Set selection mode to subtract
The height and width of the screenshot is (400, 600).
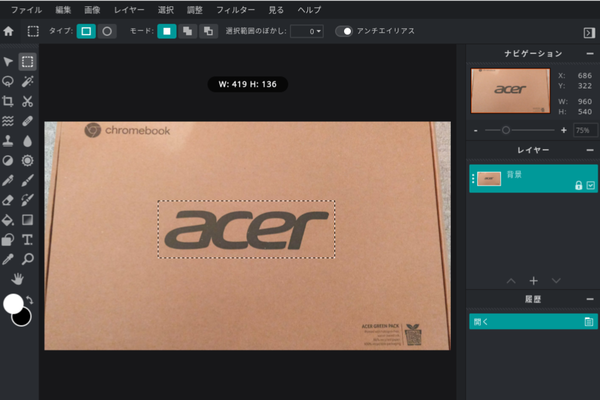208,31
